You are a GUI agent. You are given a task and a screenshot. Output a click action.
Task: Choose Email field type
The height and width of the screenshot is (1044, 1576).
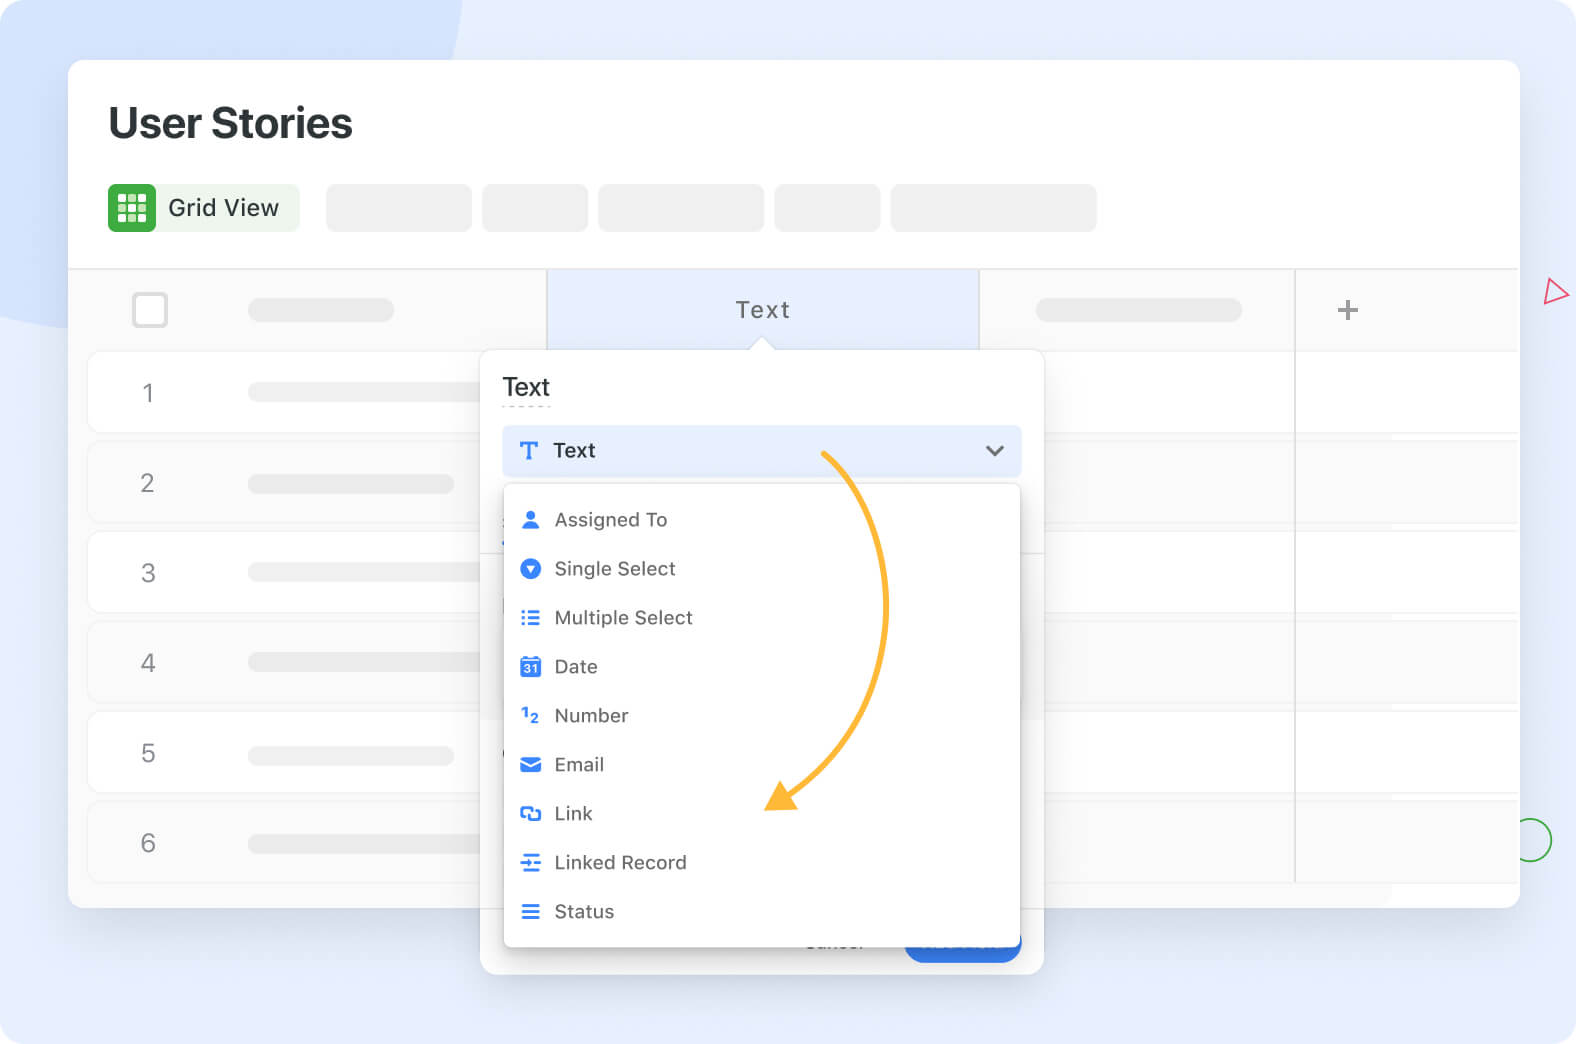[762, 765]
